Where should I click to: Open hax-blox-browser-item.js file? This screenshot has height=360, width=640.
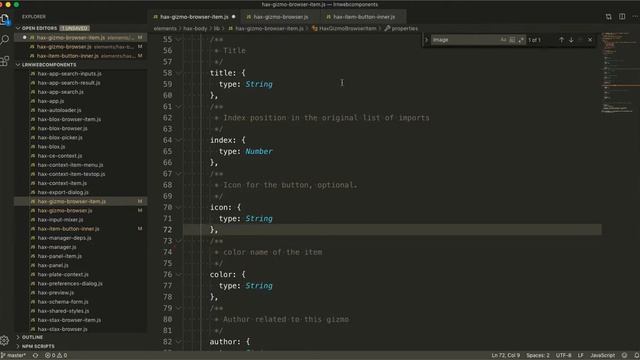tap(69, 120)
